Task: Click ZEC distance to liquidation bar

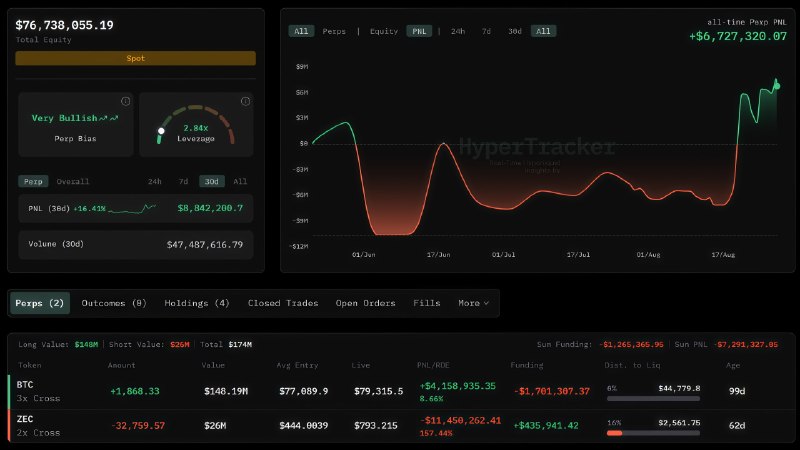Action: 654,433
